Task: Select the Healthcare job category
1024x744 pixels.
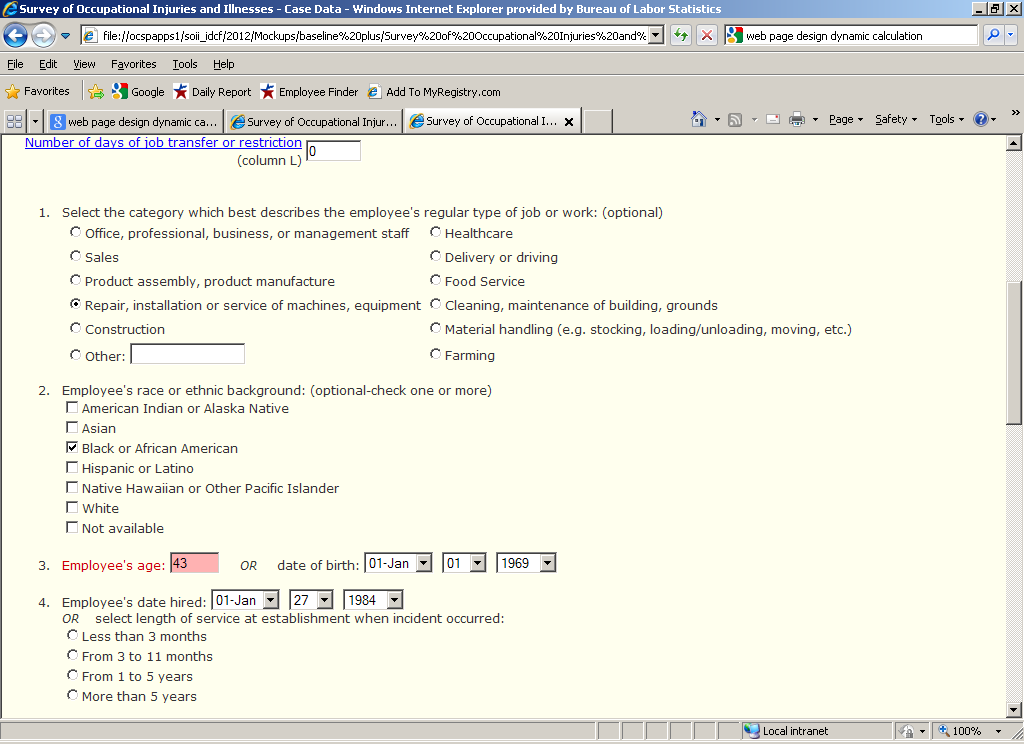Action: (436, 233)
